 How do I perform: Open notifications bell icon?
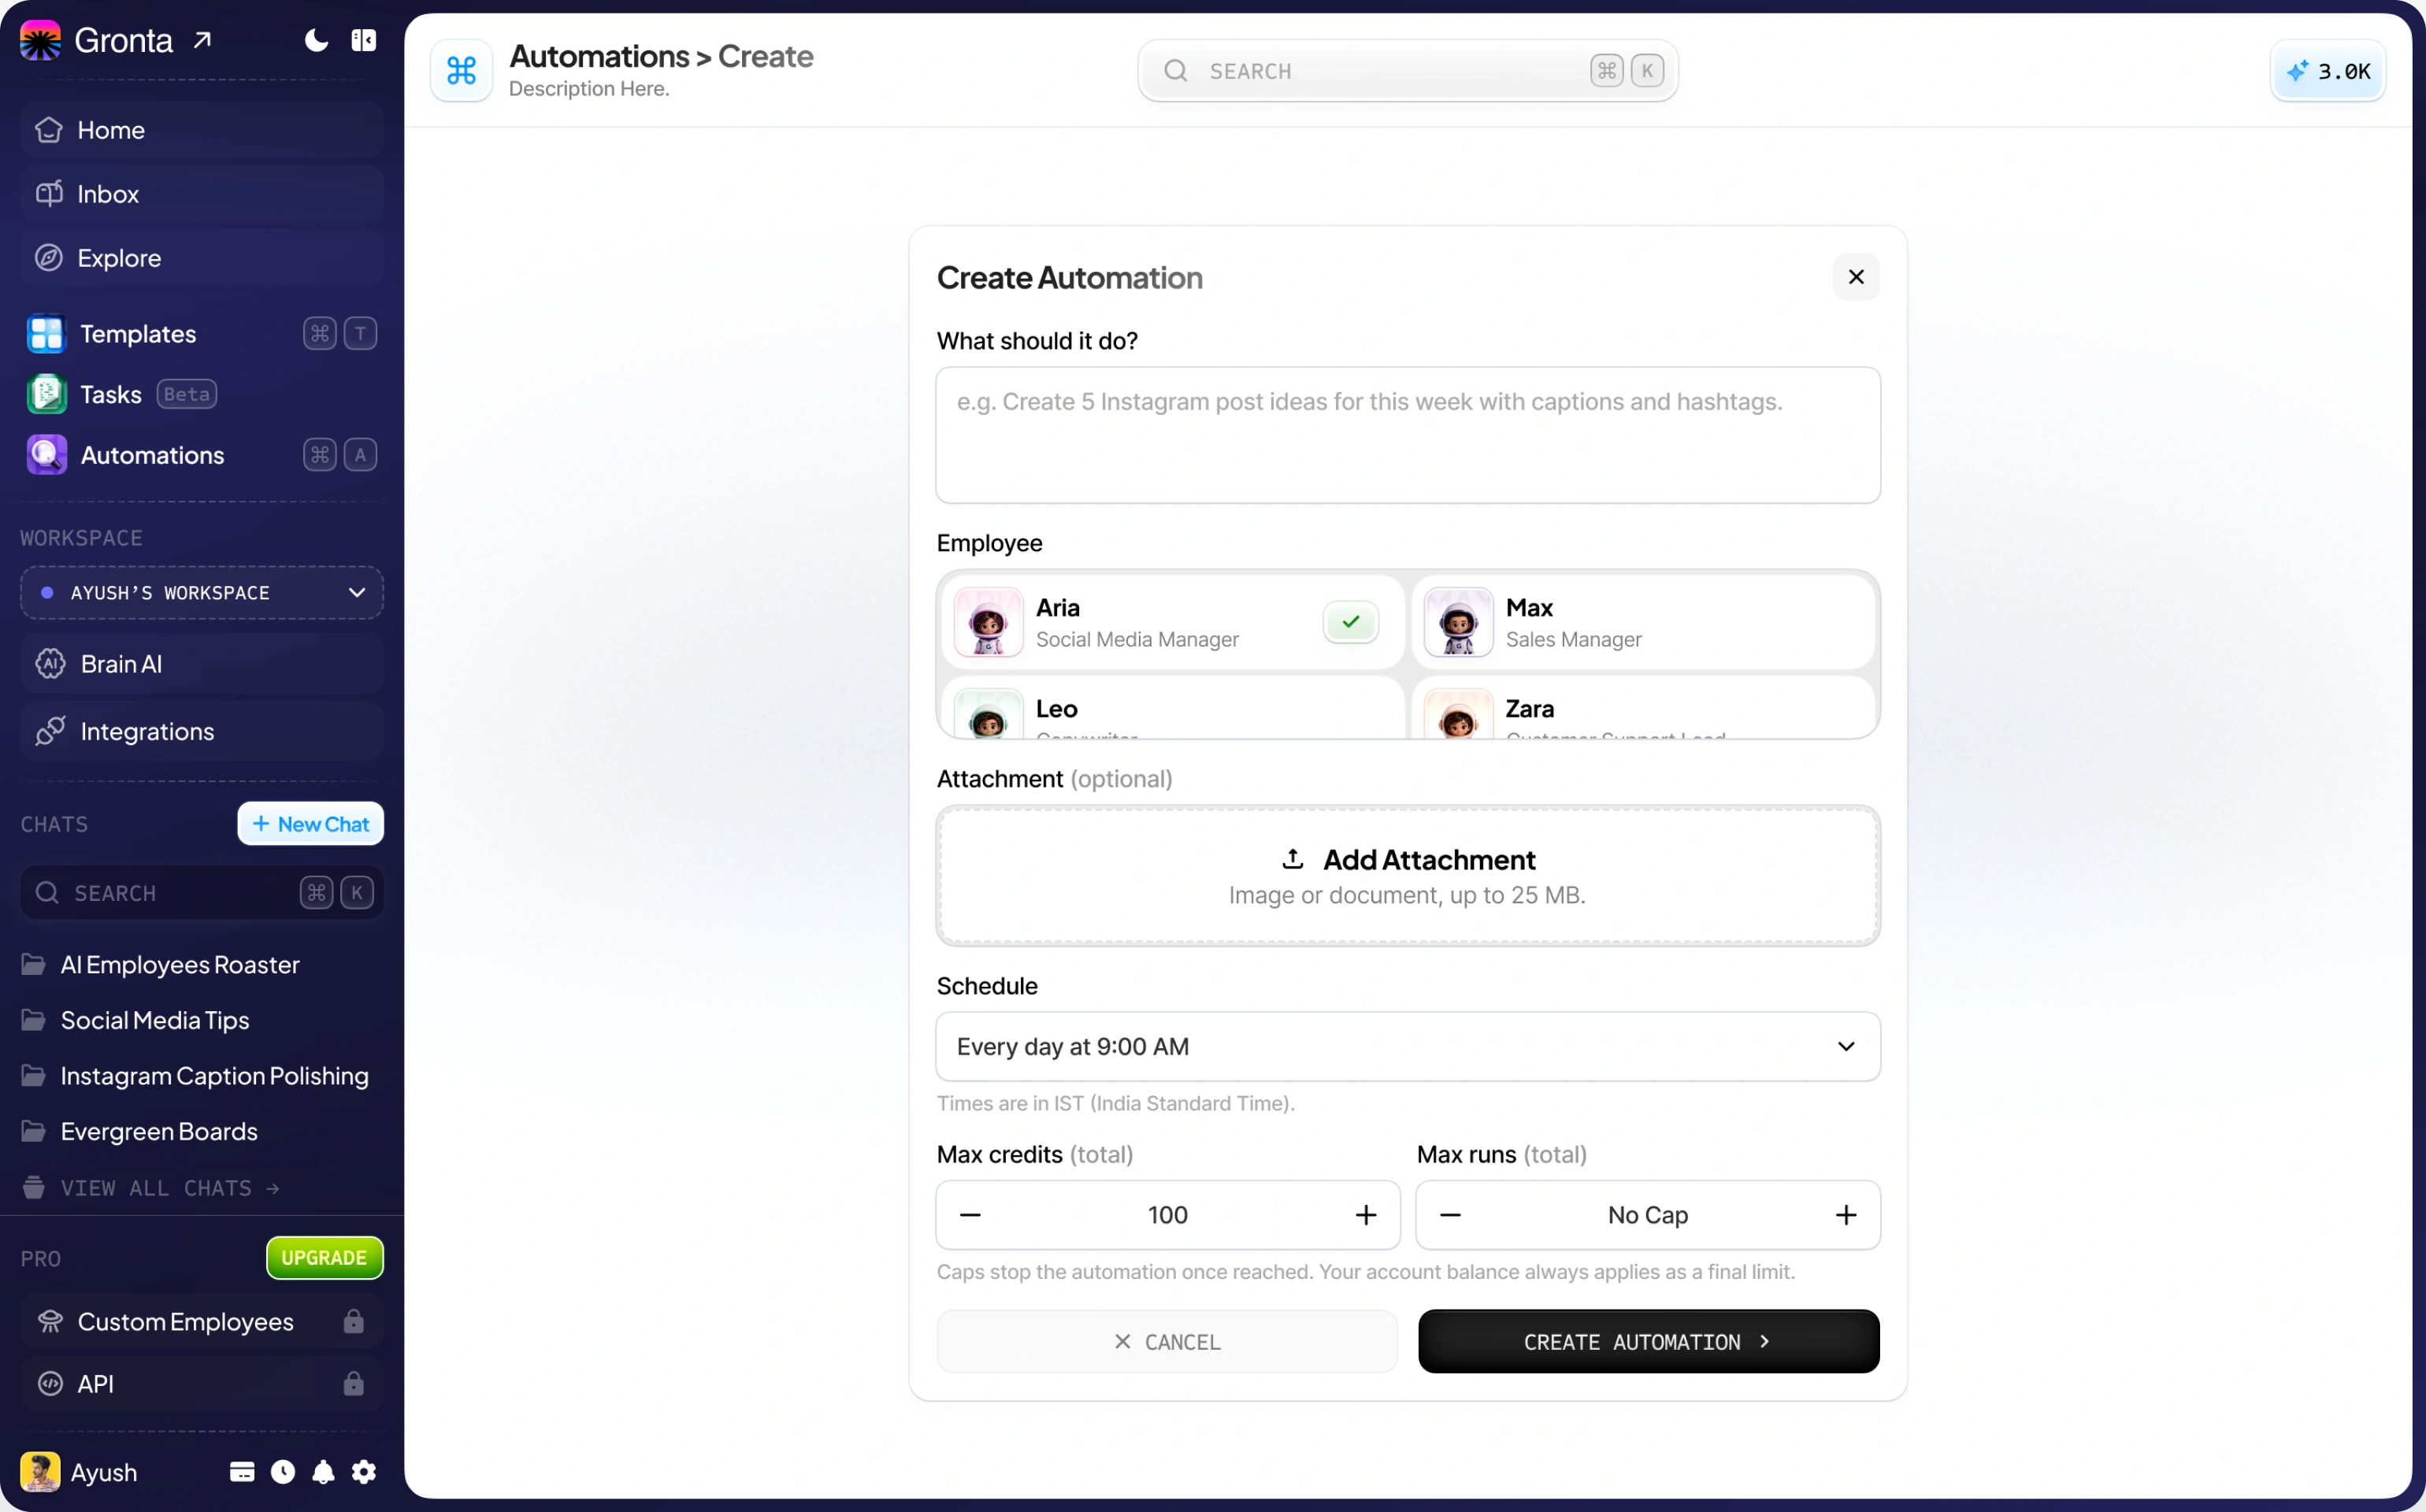323,1472
